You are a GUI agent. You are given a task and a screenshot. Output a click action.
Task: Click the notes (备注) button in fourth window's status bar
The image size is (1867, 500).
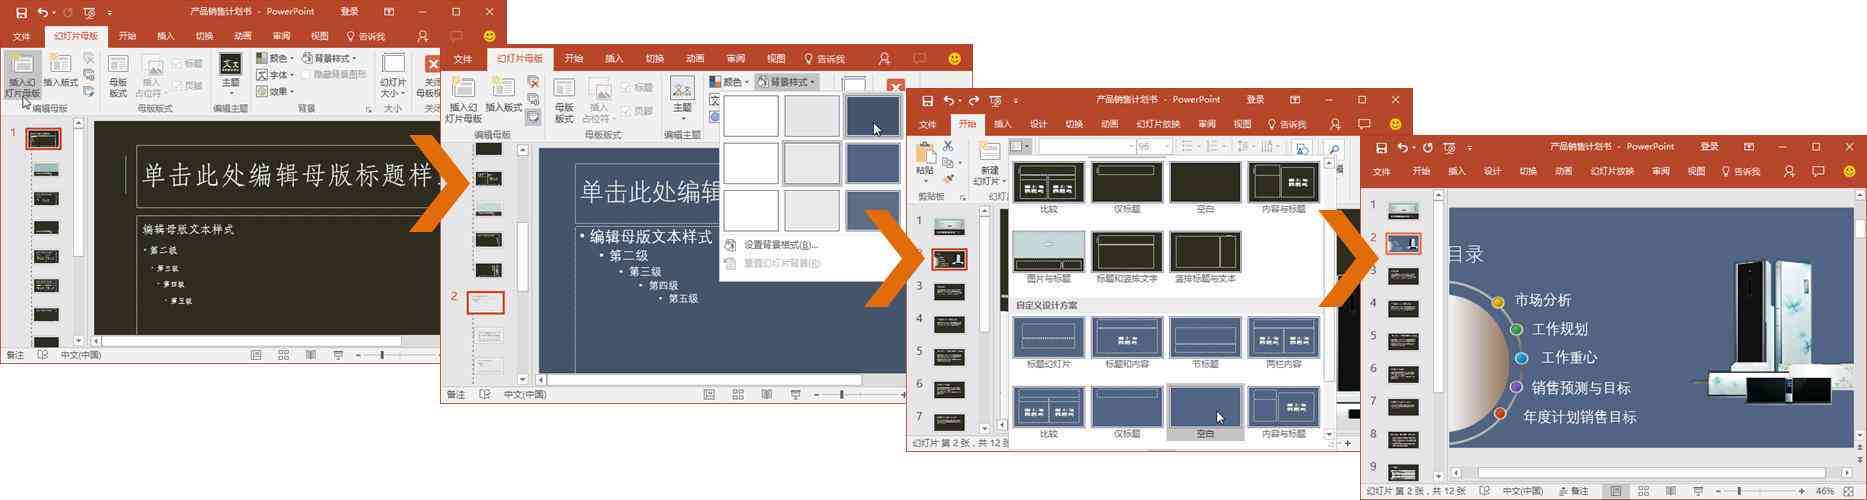pyautogui.click(x=1573, y=491)
